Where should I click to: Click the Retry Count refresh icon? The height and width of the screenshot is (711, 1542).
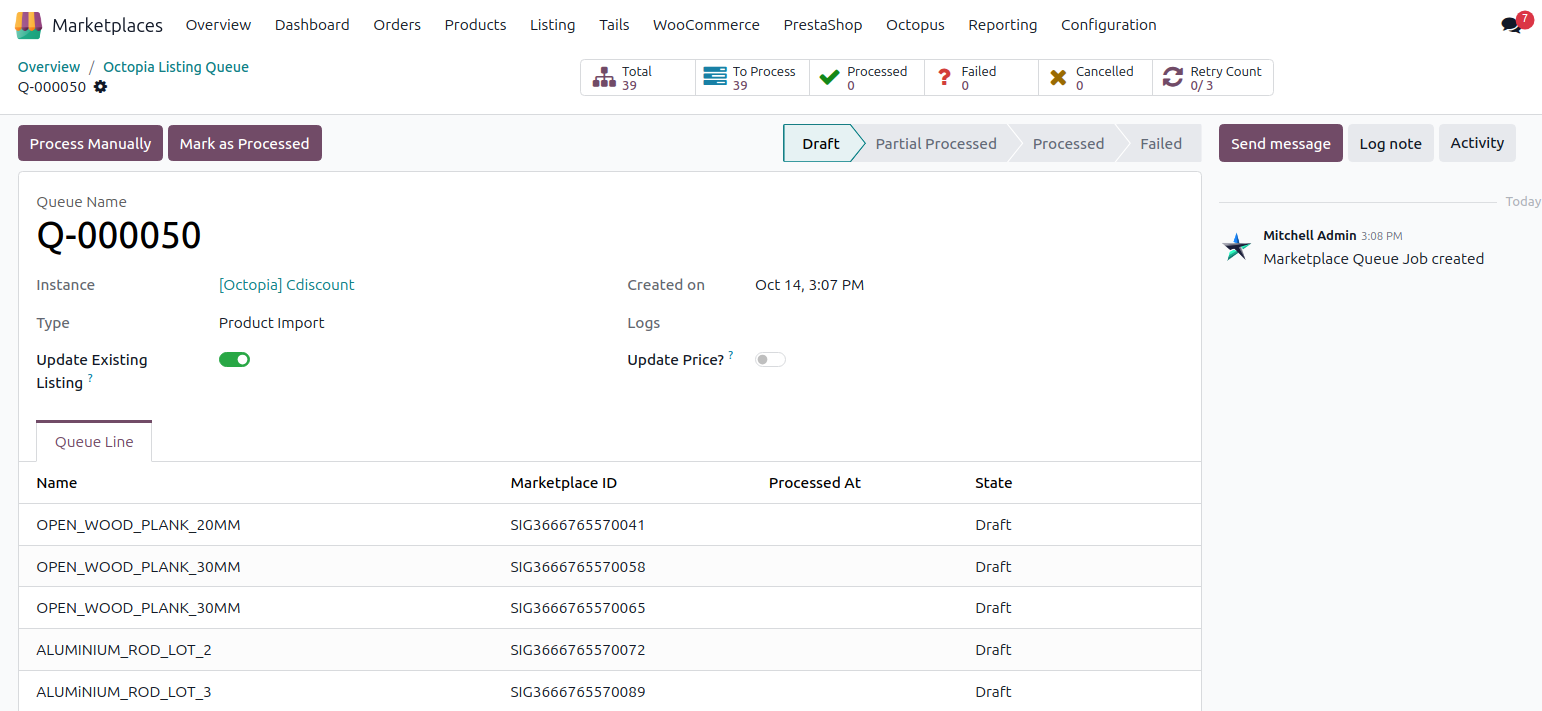[1172, 78]
